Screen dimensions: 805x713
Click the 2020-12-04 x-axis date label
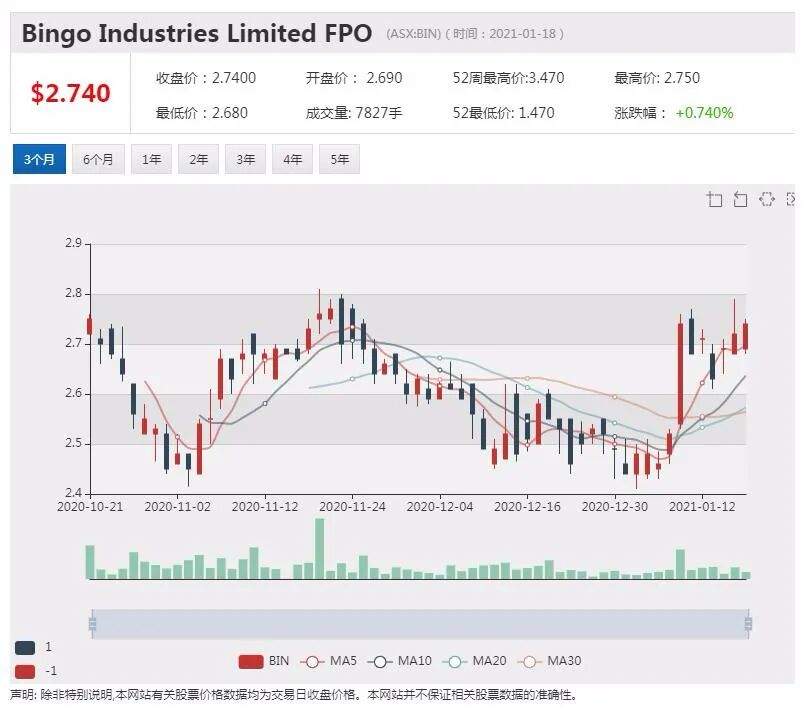440,507
